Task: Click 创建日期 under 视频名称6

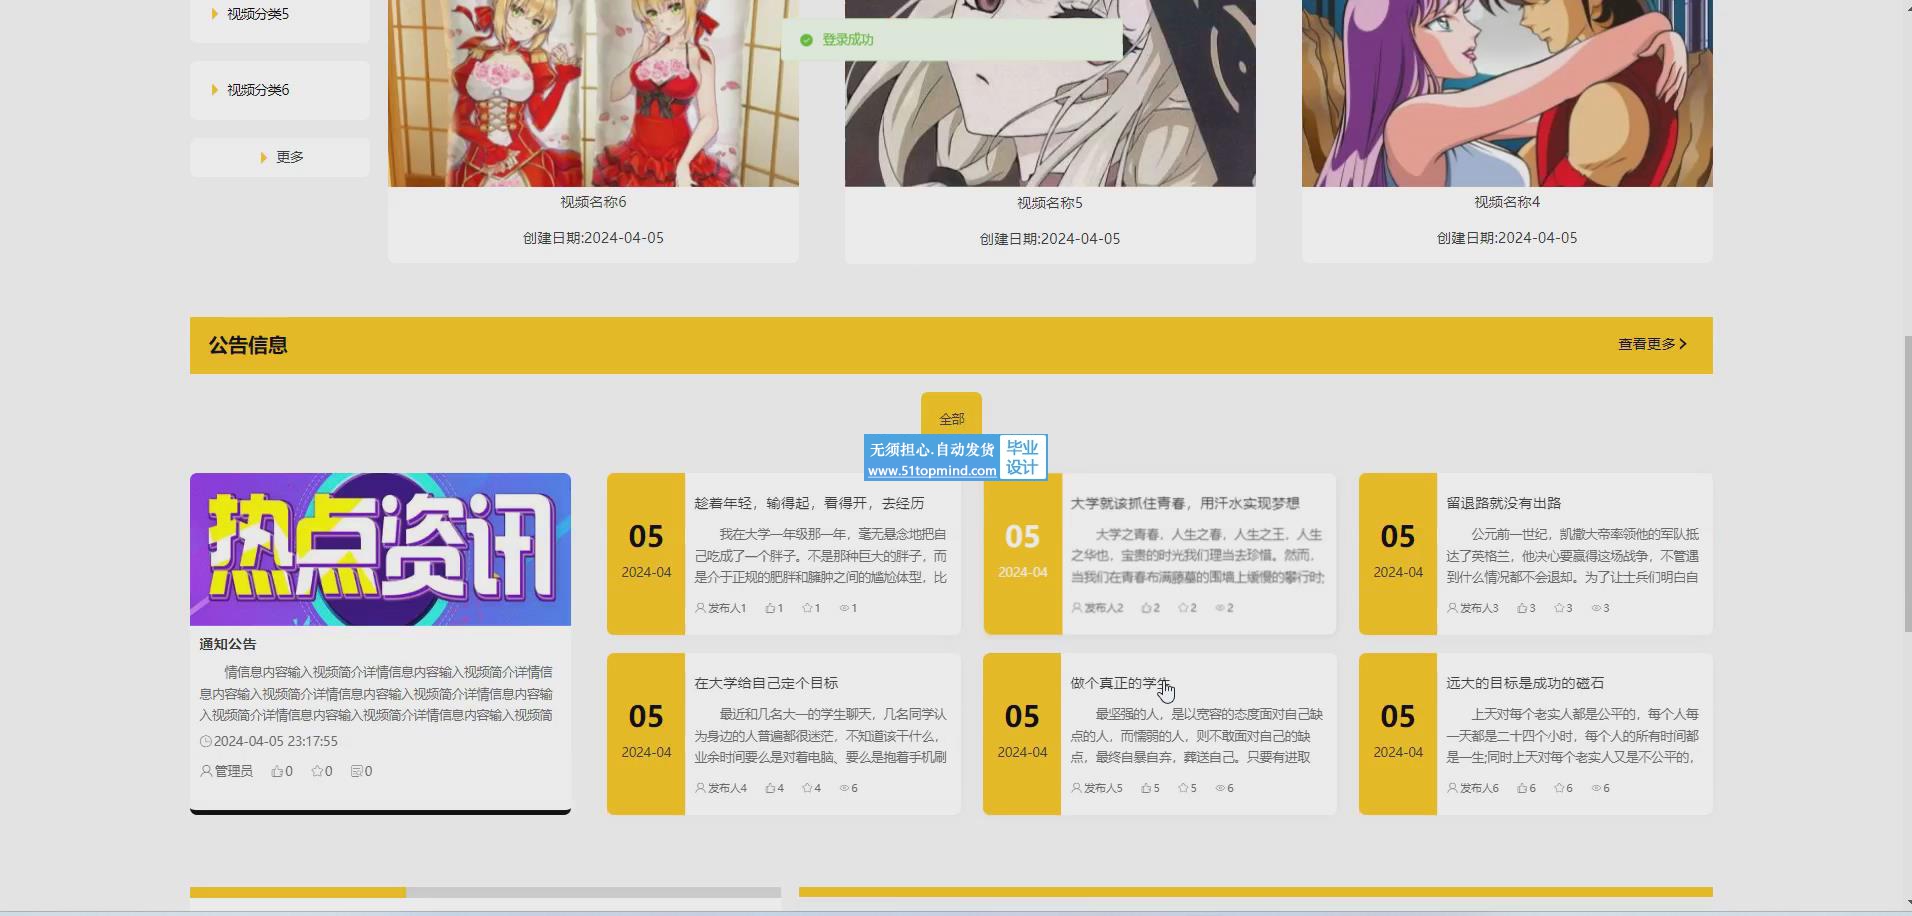Action: [593, 238]
